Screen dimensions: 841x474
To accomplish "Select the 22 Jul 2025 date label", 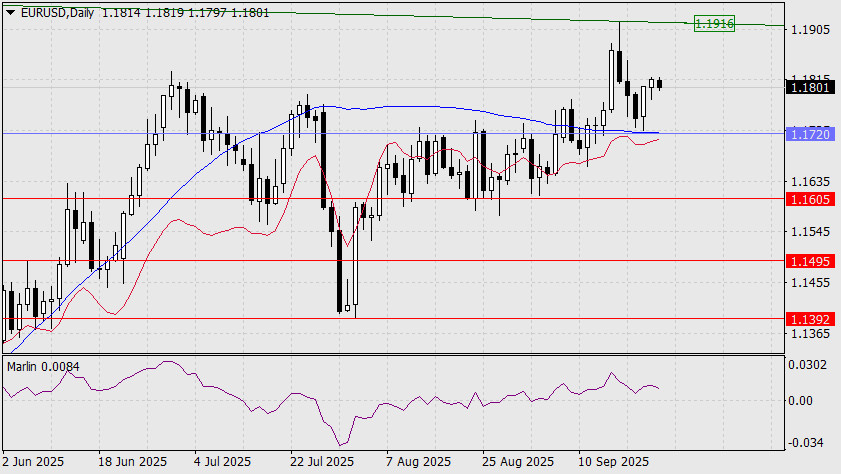I will pyautogui.click(x=321, y=462).
